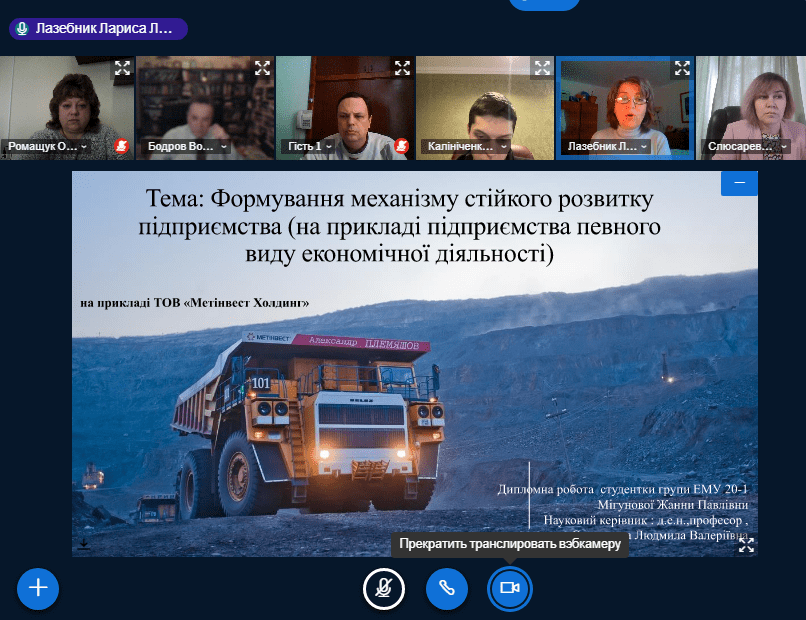Click talking indicator Лазебник Лариса Л...
806x620 pixels.
tap(98, 29)
